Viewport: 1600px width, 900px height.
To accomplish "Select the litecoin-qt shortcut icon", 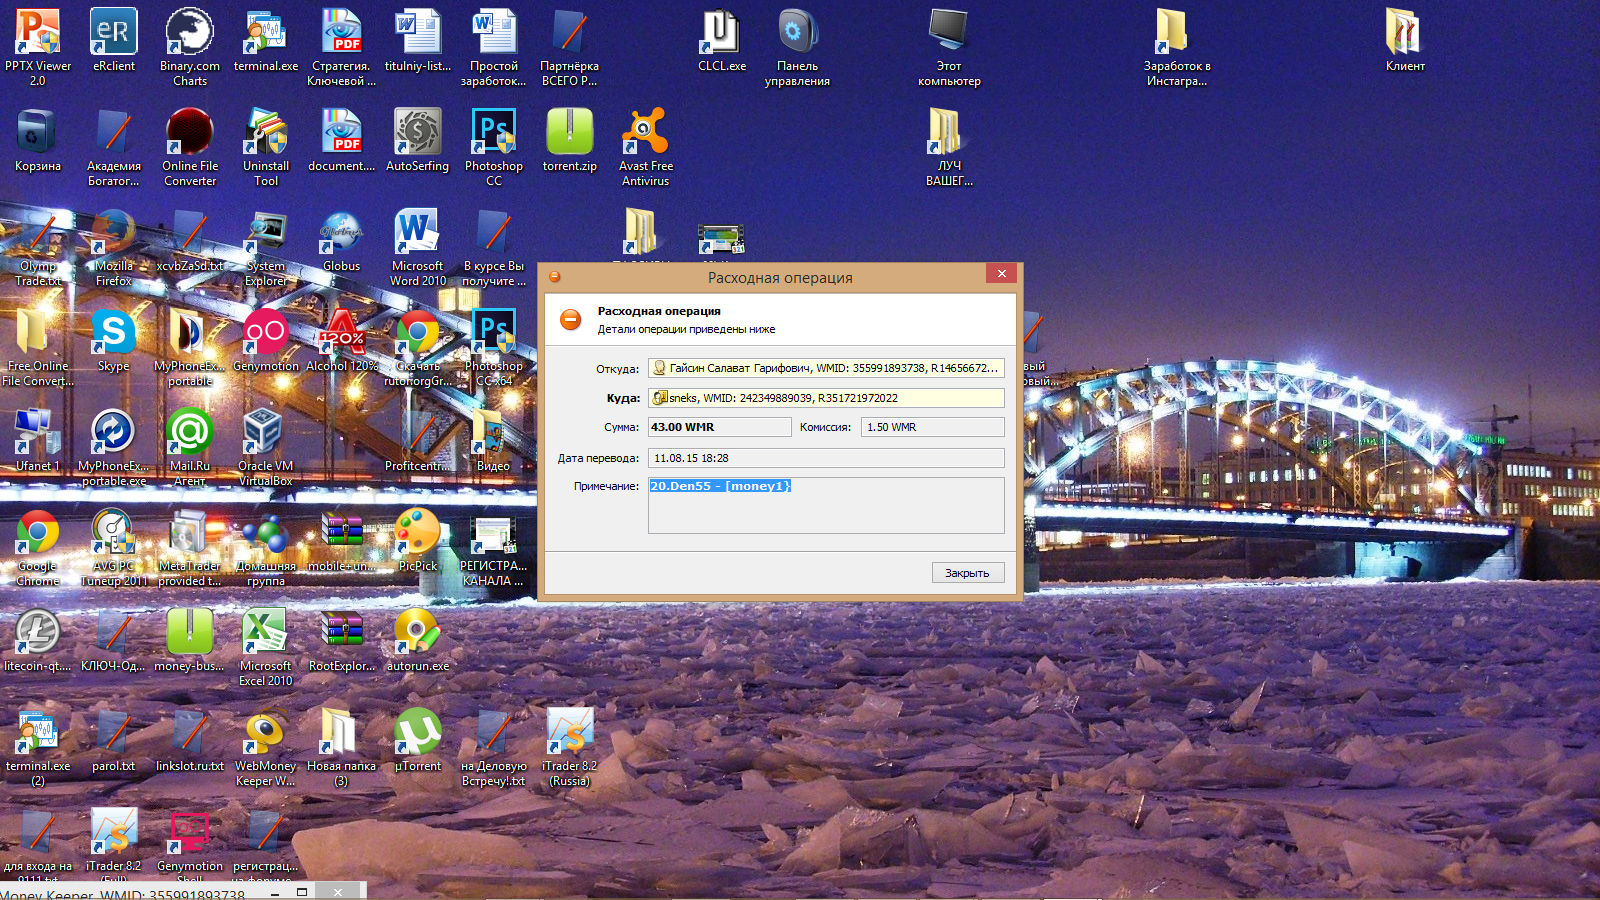I will click(x=38, y=640).
